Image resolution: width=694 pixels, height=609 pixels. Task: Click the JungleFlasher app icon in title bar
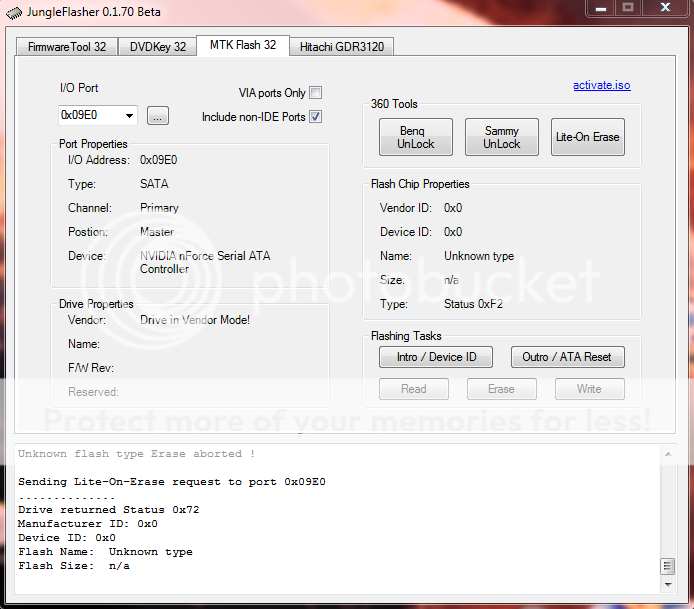(12, 11)
